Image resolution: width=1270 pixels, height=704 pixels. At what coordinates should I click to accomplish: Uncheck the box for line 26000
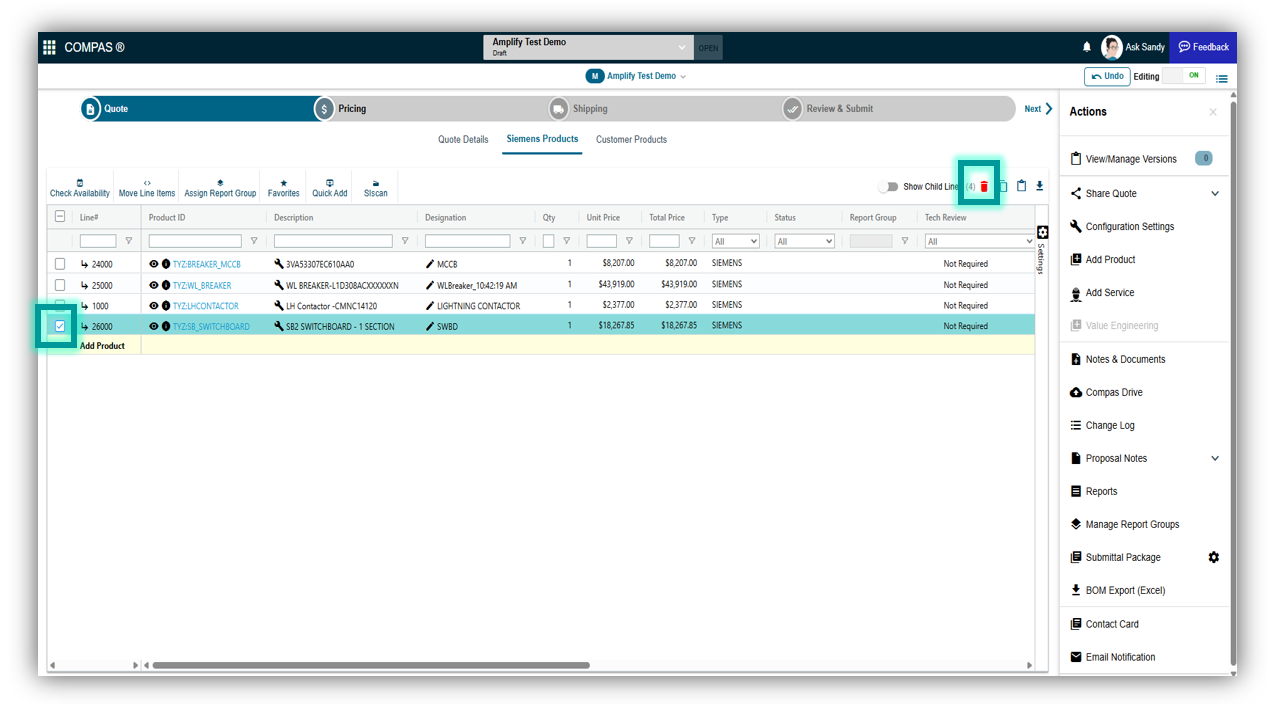point(60,326)
